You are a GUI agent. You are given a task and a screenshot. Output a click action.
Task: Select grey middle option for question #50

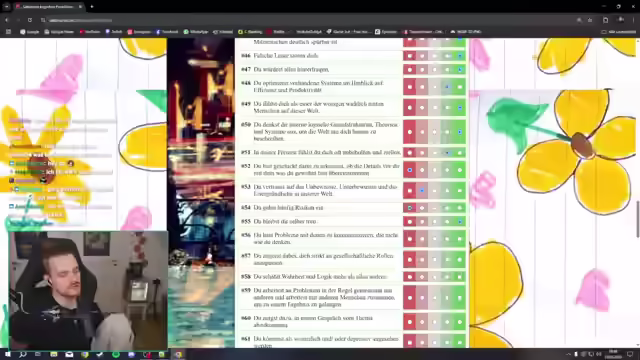point(435,132)
